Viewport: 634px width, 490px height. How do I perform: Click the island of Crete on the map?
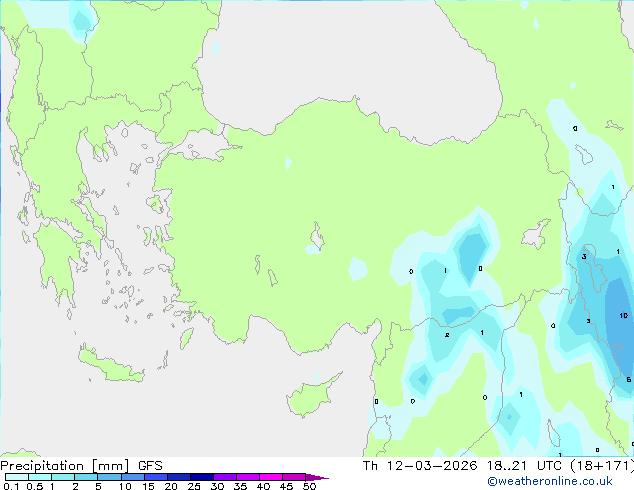point(111,364)
